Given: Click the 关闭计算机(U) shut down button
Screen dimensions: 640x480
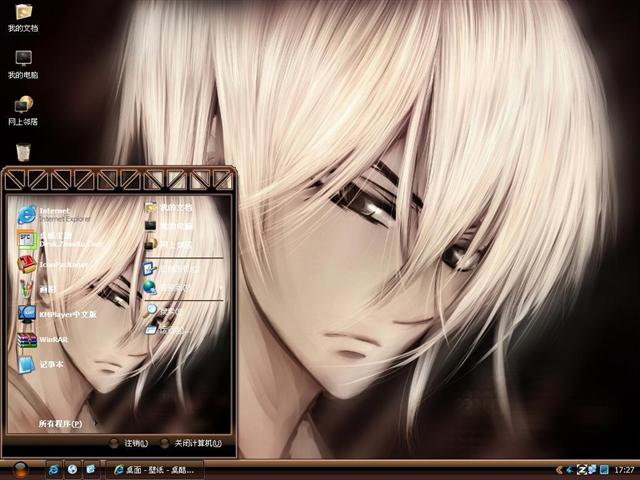Looking at the screenshot, I should pyautogui.click(x=191, y=443).
